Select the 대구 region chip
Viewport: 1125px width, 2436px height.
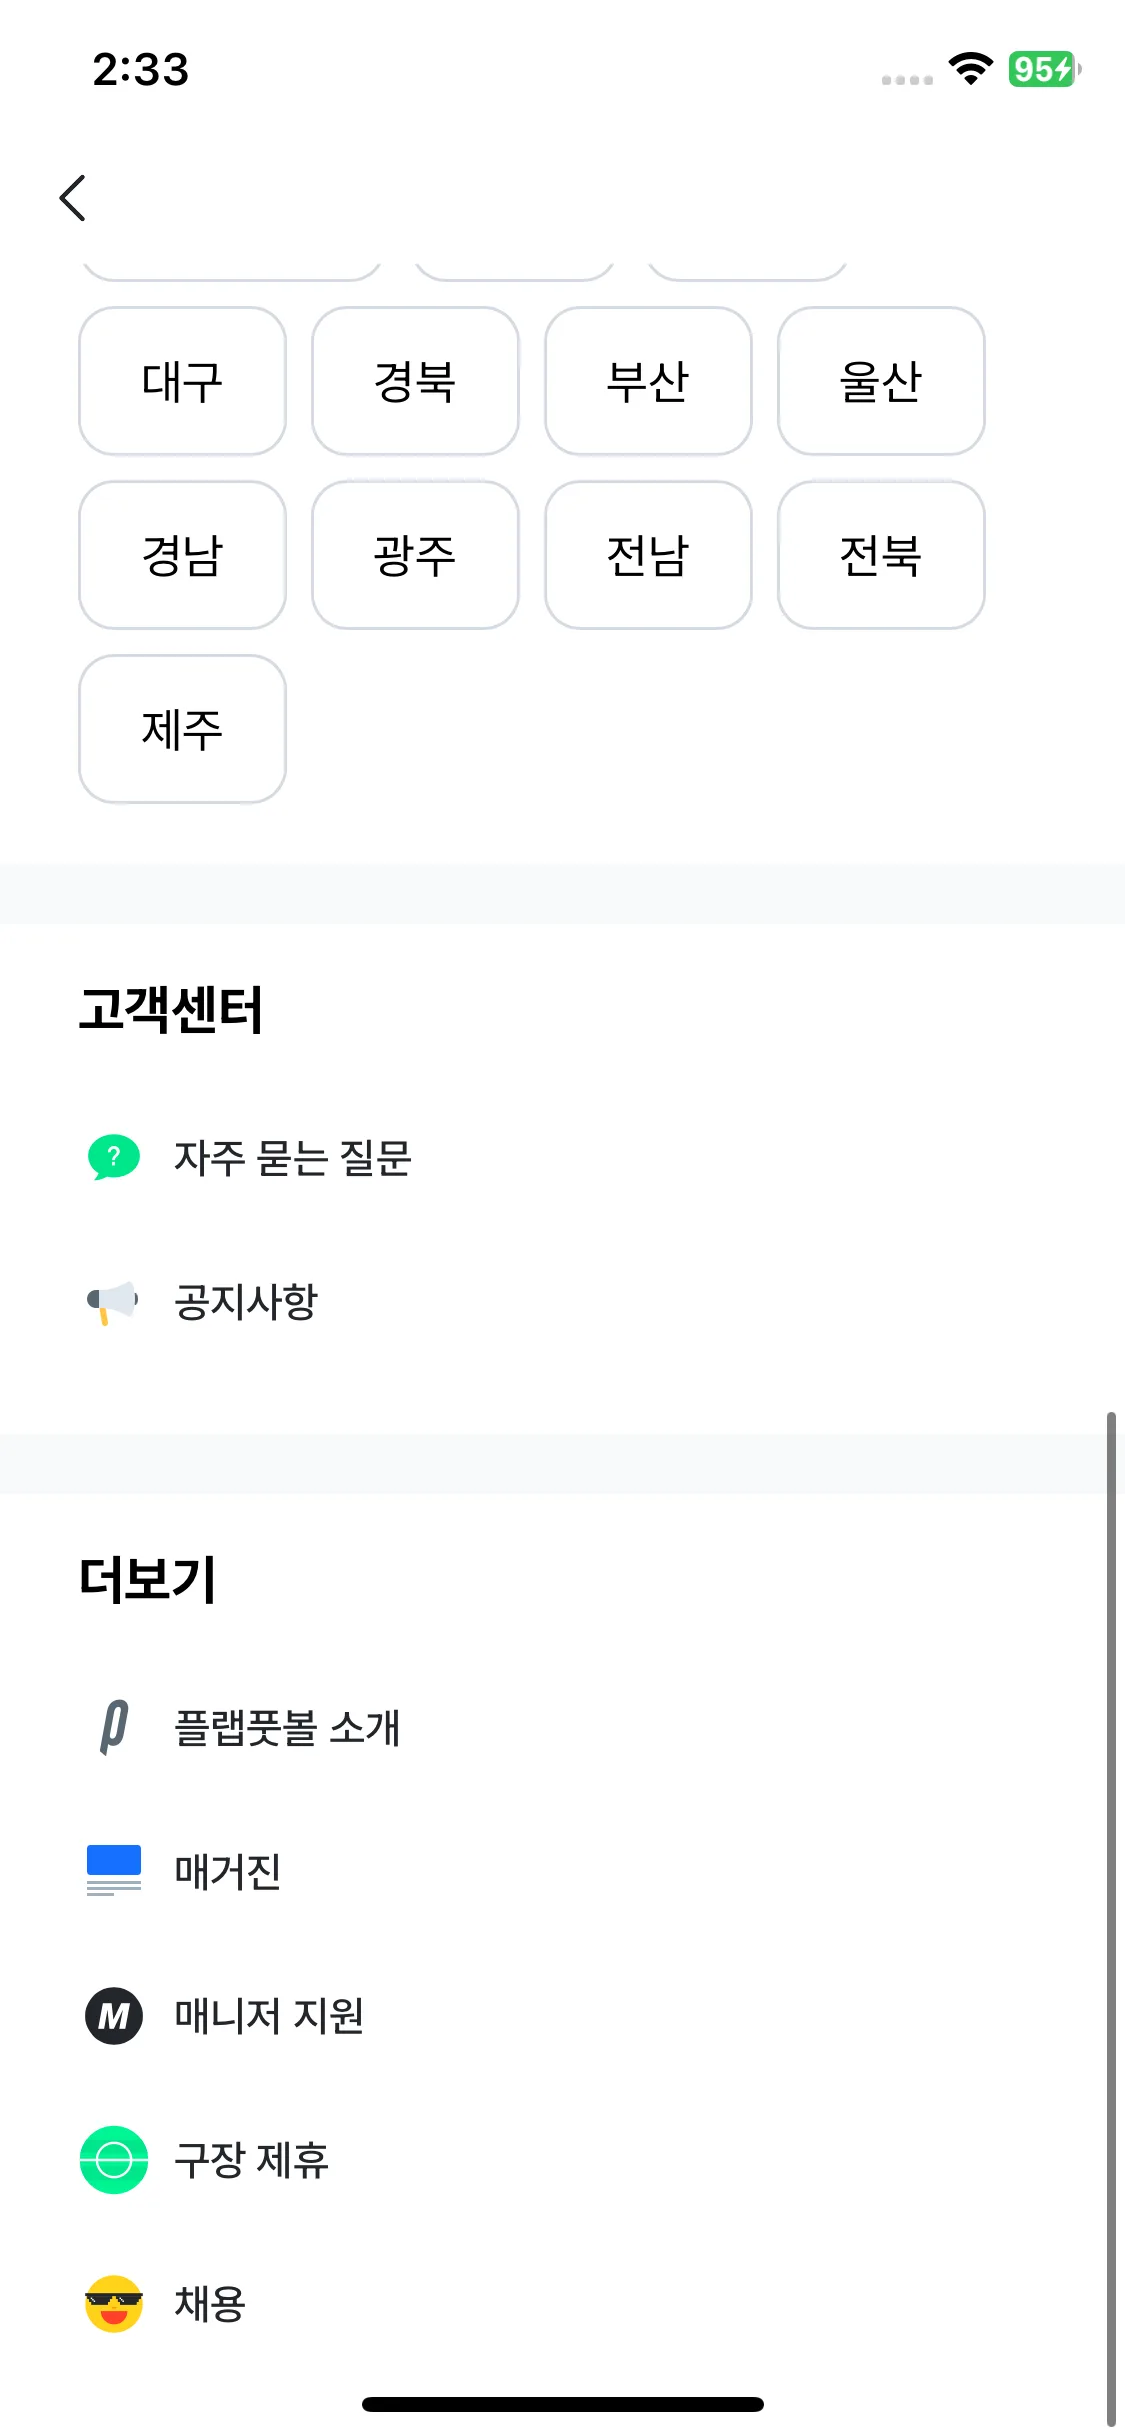(x=182, y=381)
